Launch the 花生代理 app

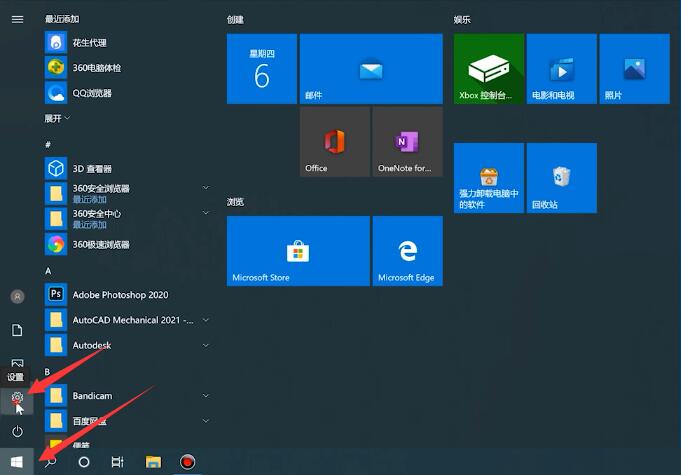coord(127,43)
